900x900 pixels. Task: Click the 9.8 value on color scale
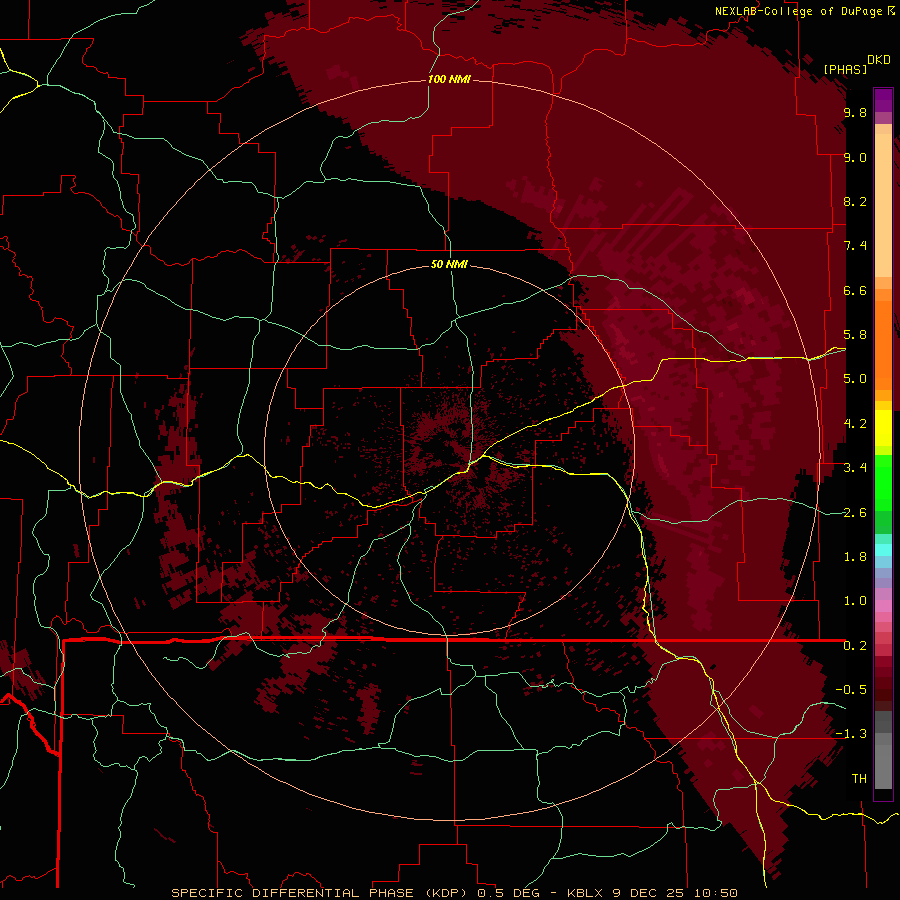pyautogui.click(x=855, y=112)
